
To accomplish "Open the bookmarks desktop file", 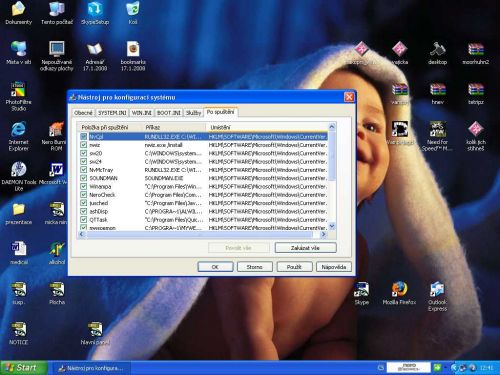I will 133,56.
